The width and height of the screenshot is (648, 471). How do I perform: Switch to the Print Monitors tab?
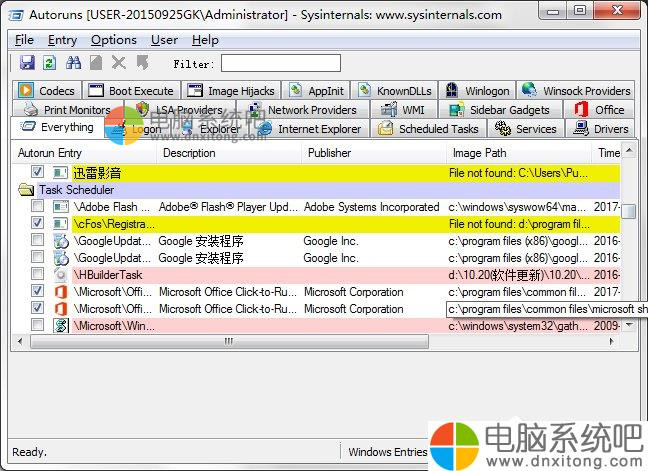click(x=67, y=109)
